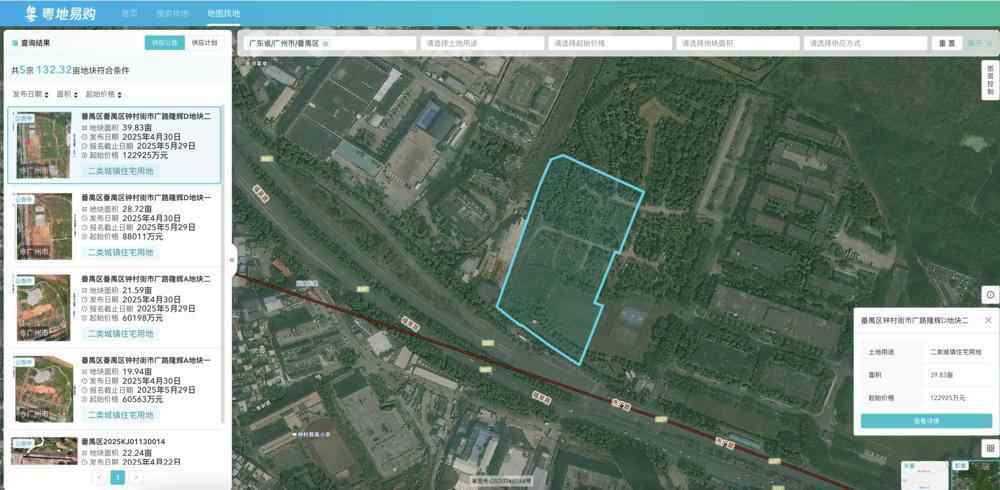The image size is (1000, 490).
Task: Open the 地图找地 tab
Action: pyautogui.click(x=223, y=13)
